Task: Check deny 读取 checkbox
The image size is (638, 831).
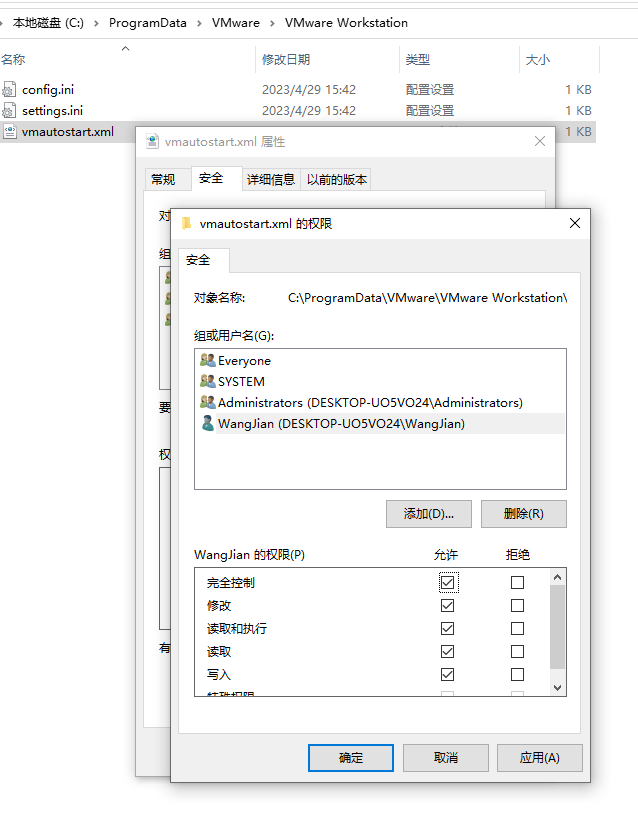Action: [x=517, y=651]
